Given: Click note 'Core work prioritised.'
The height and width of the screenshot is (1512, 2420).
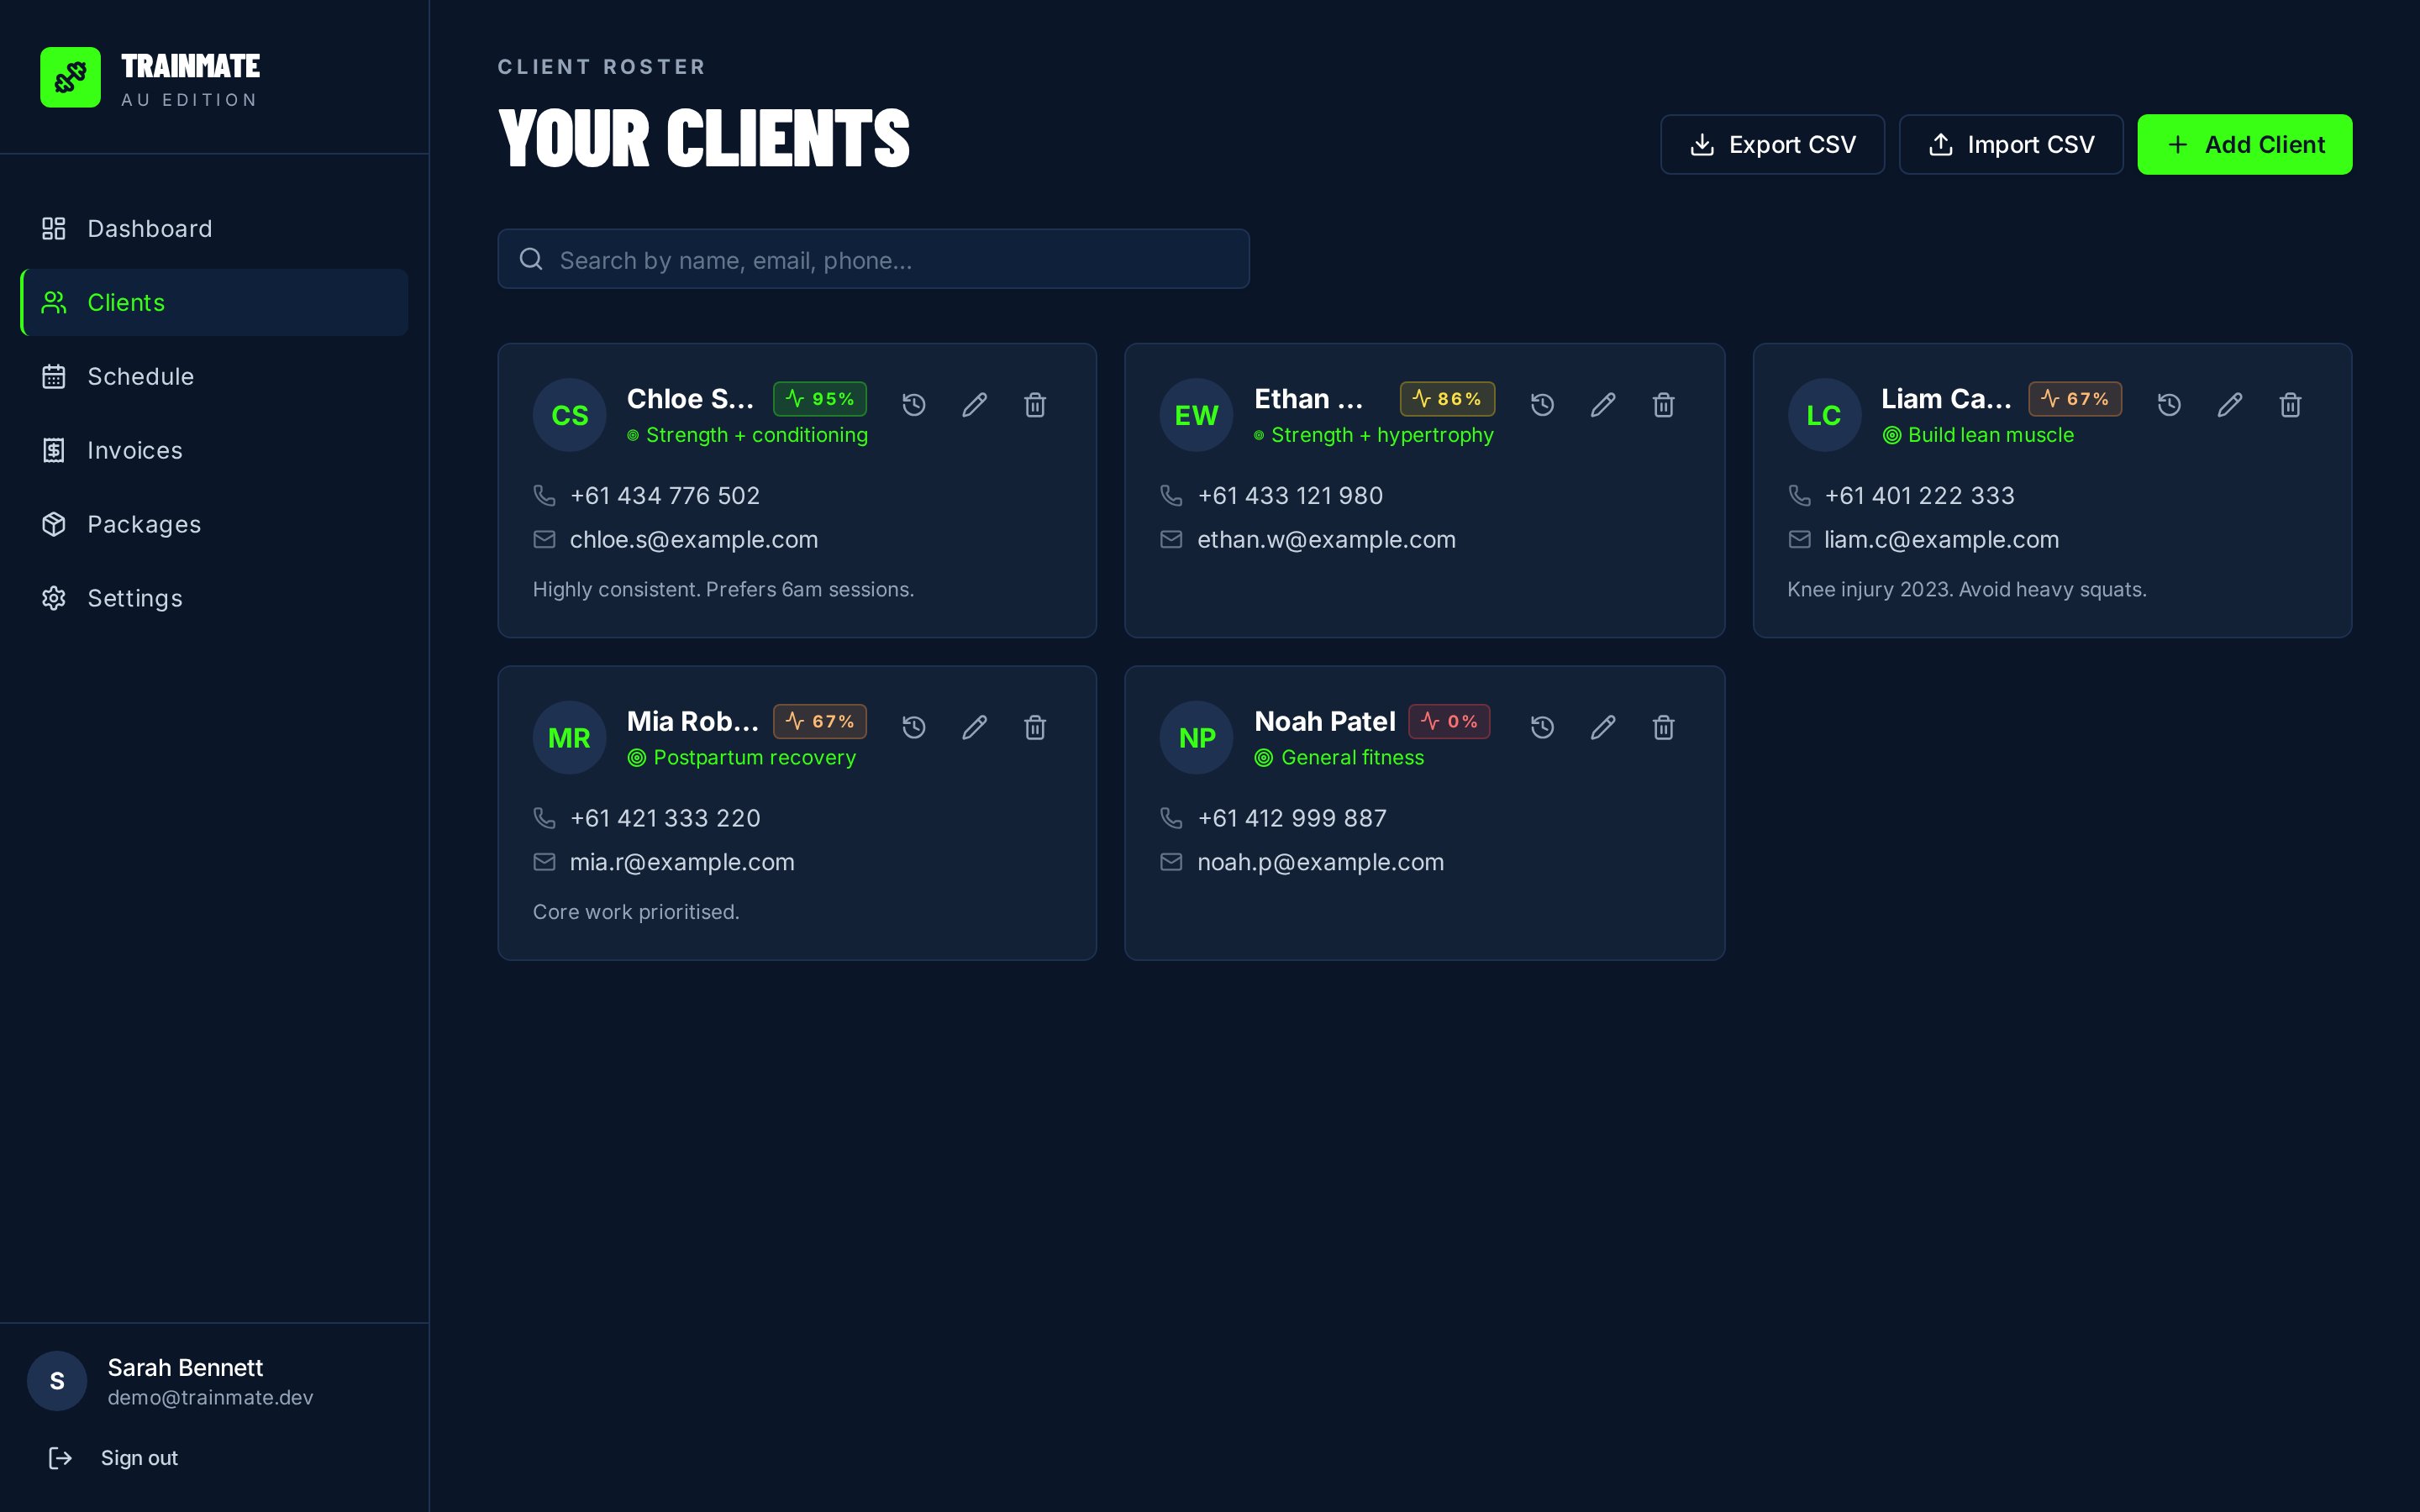Looking at the screenshot, I should coord(636,912).
